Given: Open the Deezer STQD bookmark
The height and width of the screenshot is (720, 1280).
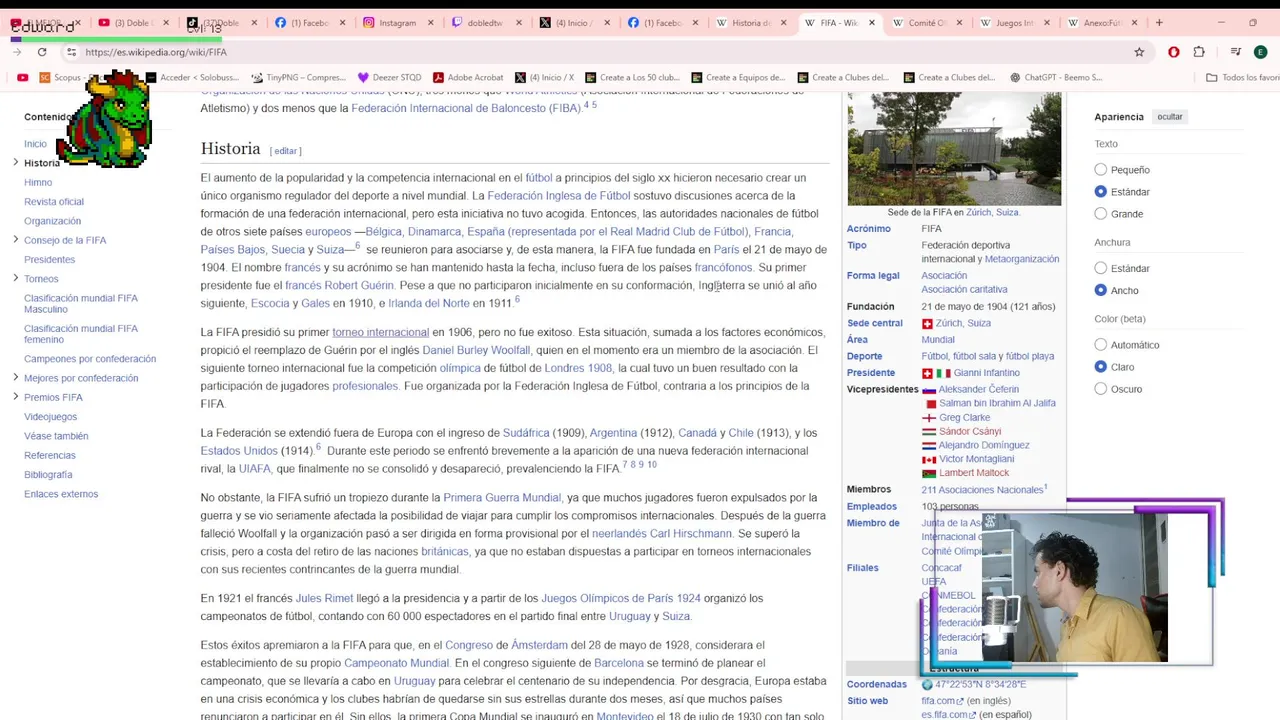Looking at the screenshot, I should coord(389,77).
